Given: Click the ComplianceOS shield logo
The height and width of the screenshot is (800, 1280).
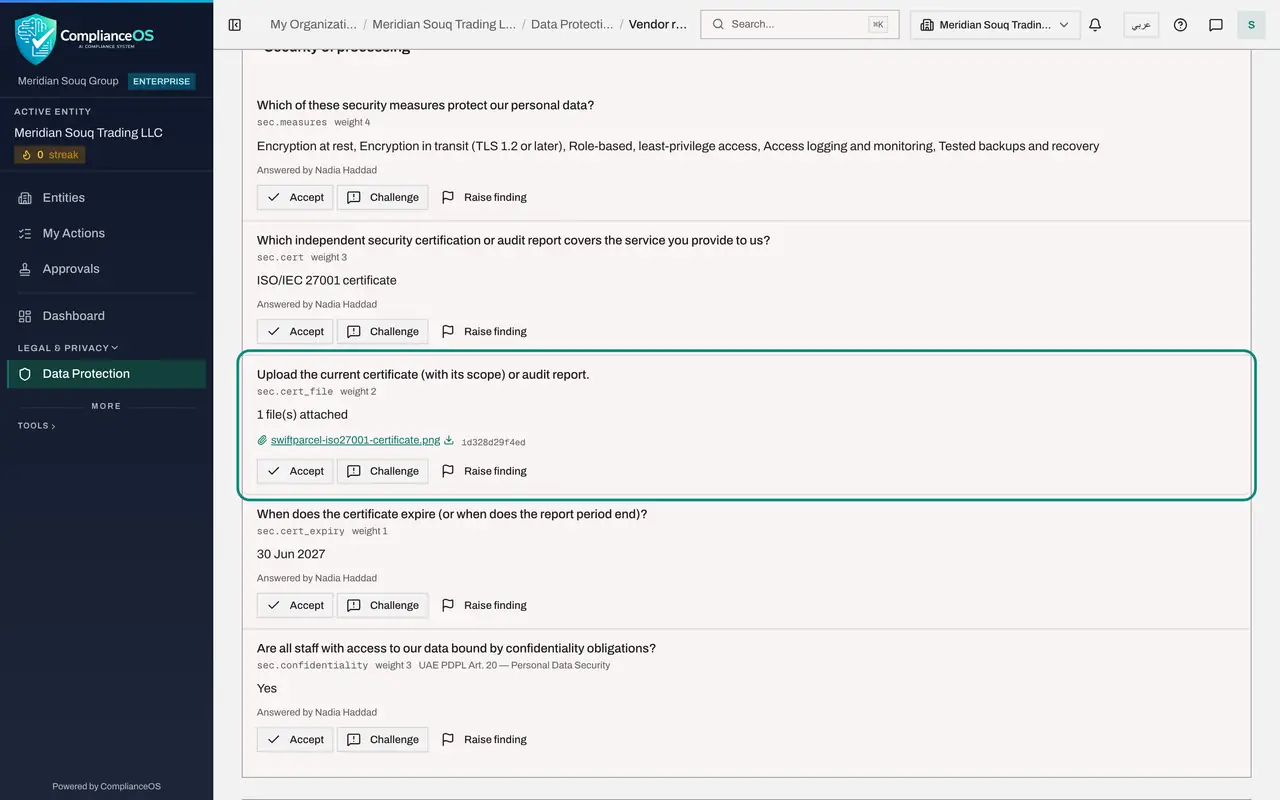Looking at the screenshot, I should [x=36, y=38].
